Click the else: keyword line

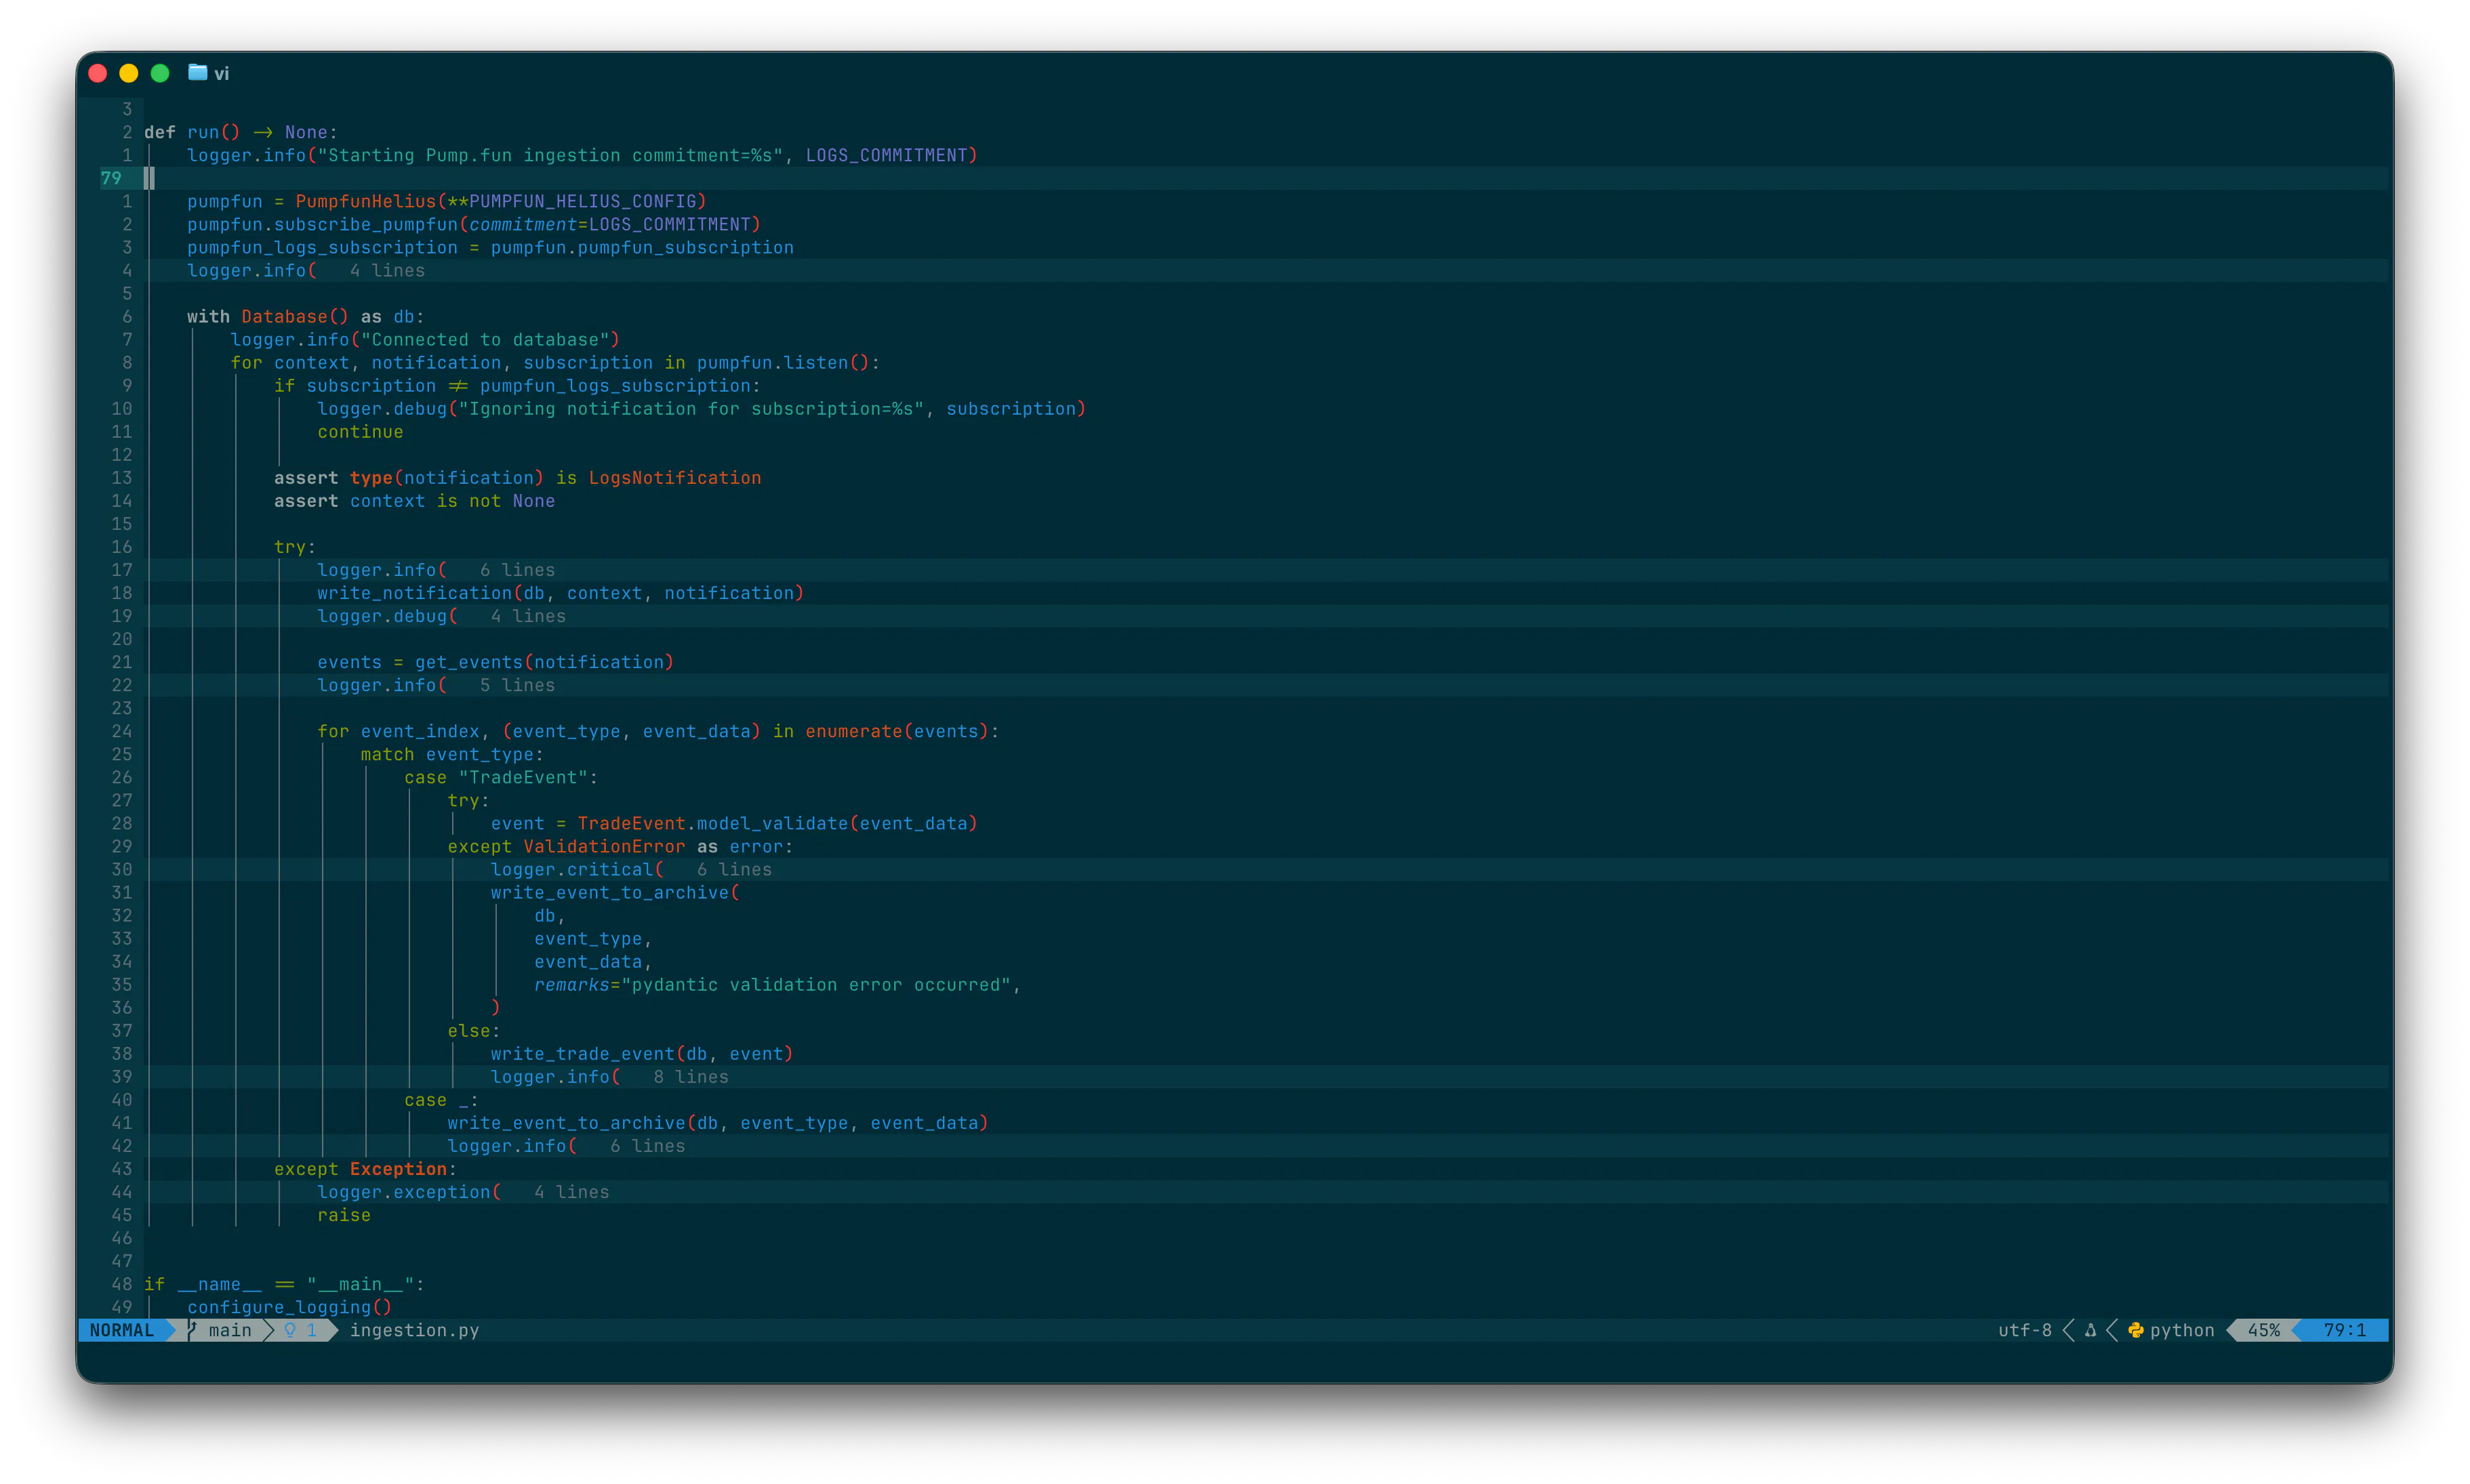[474, 1031]
